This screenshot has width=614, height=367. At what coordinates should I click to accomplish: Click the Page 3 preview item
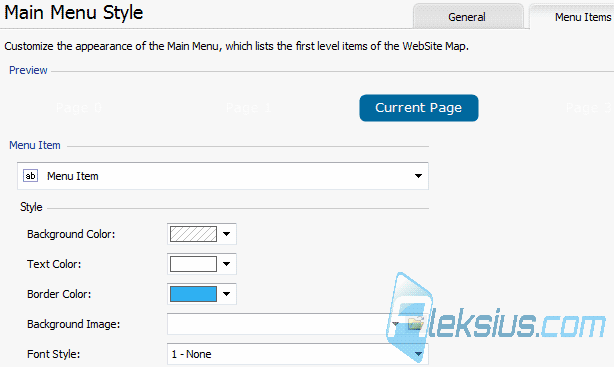pyautogui.click(x=589, y=108)
